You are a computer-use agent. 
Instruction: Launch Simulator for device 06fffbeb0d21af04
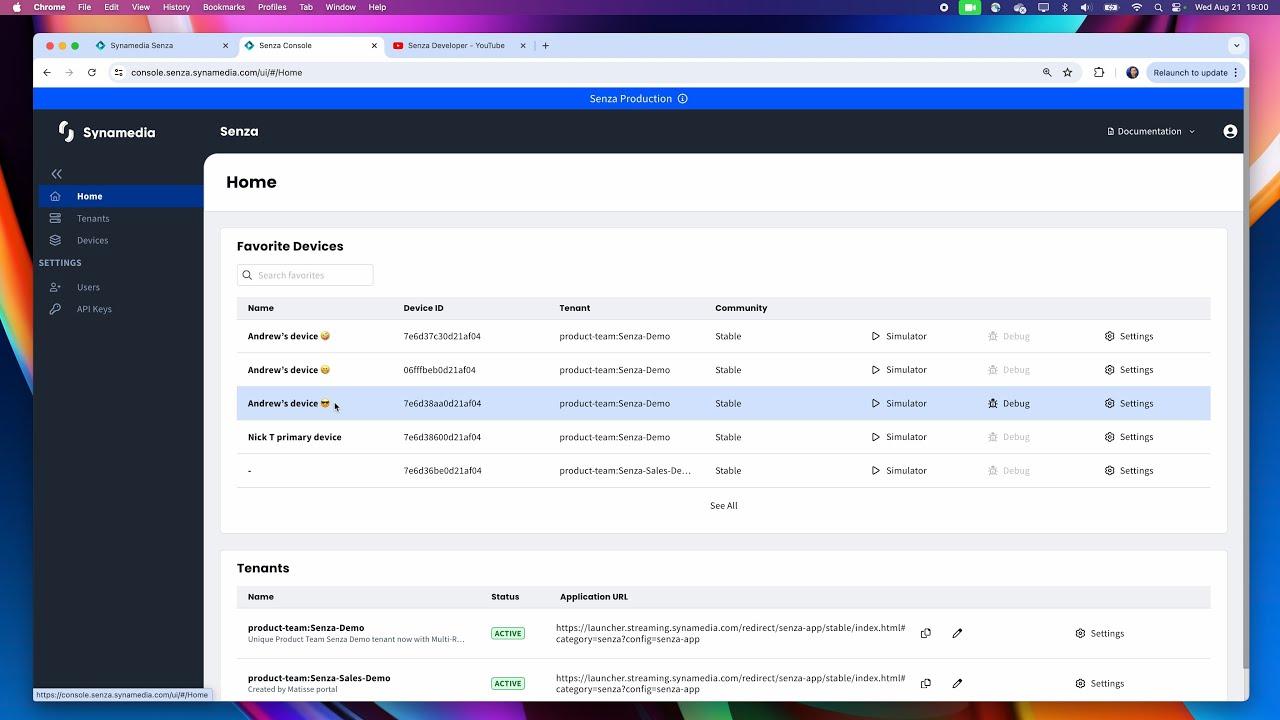tap(899, 370)
